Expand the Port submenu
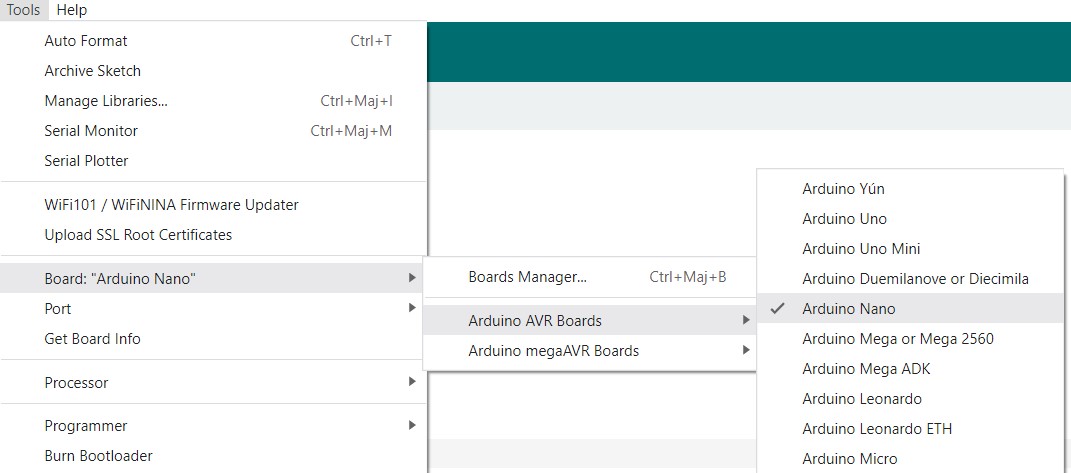This screenshot has height=473, width=1071. 58,309
